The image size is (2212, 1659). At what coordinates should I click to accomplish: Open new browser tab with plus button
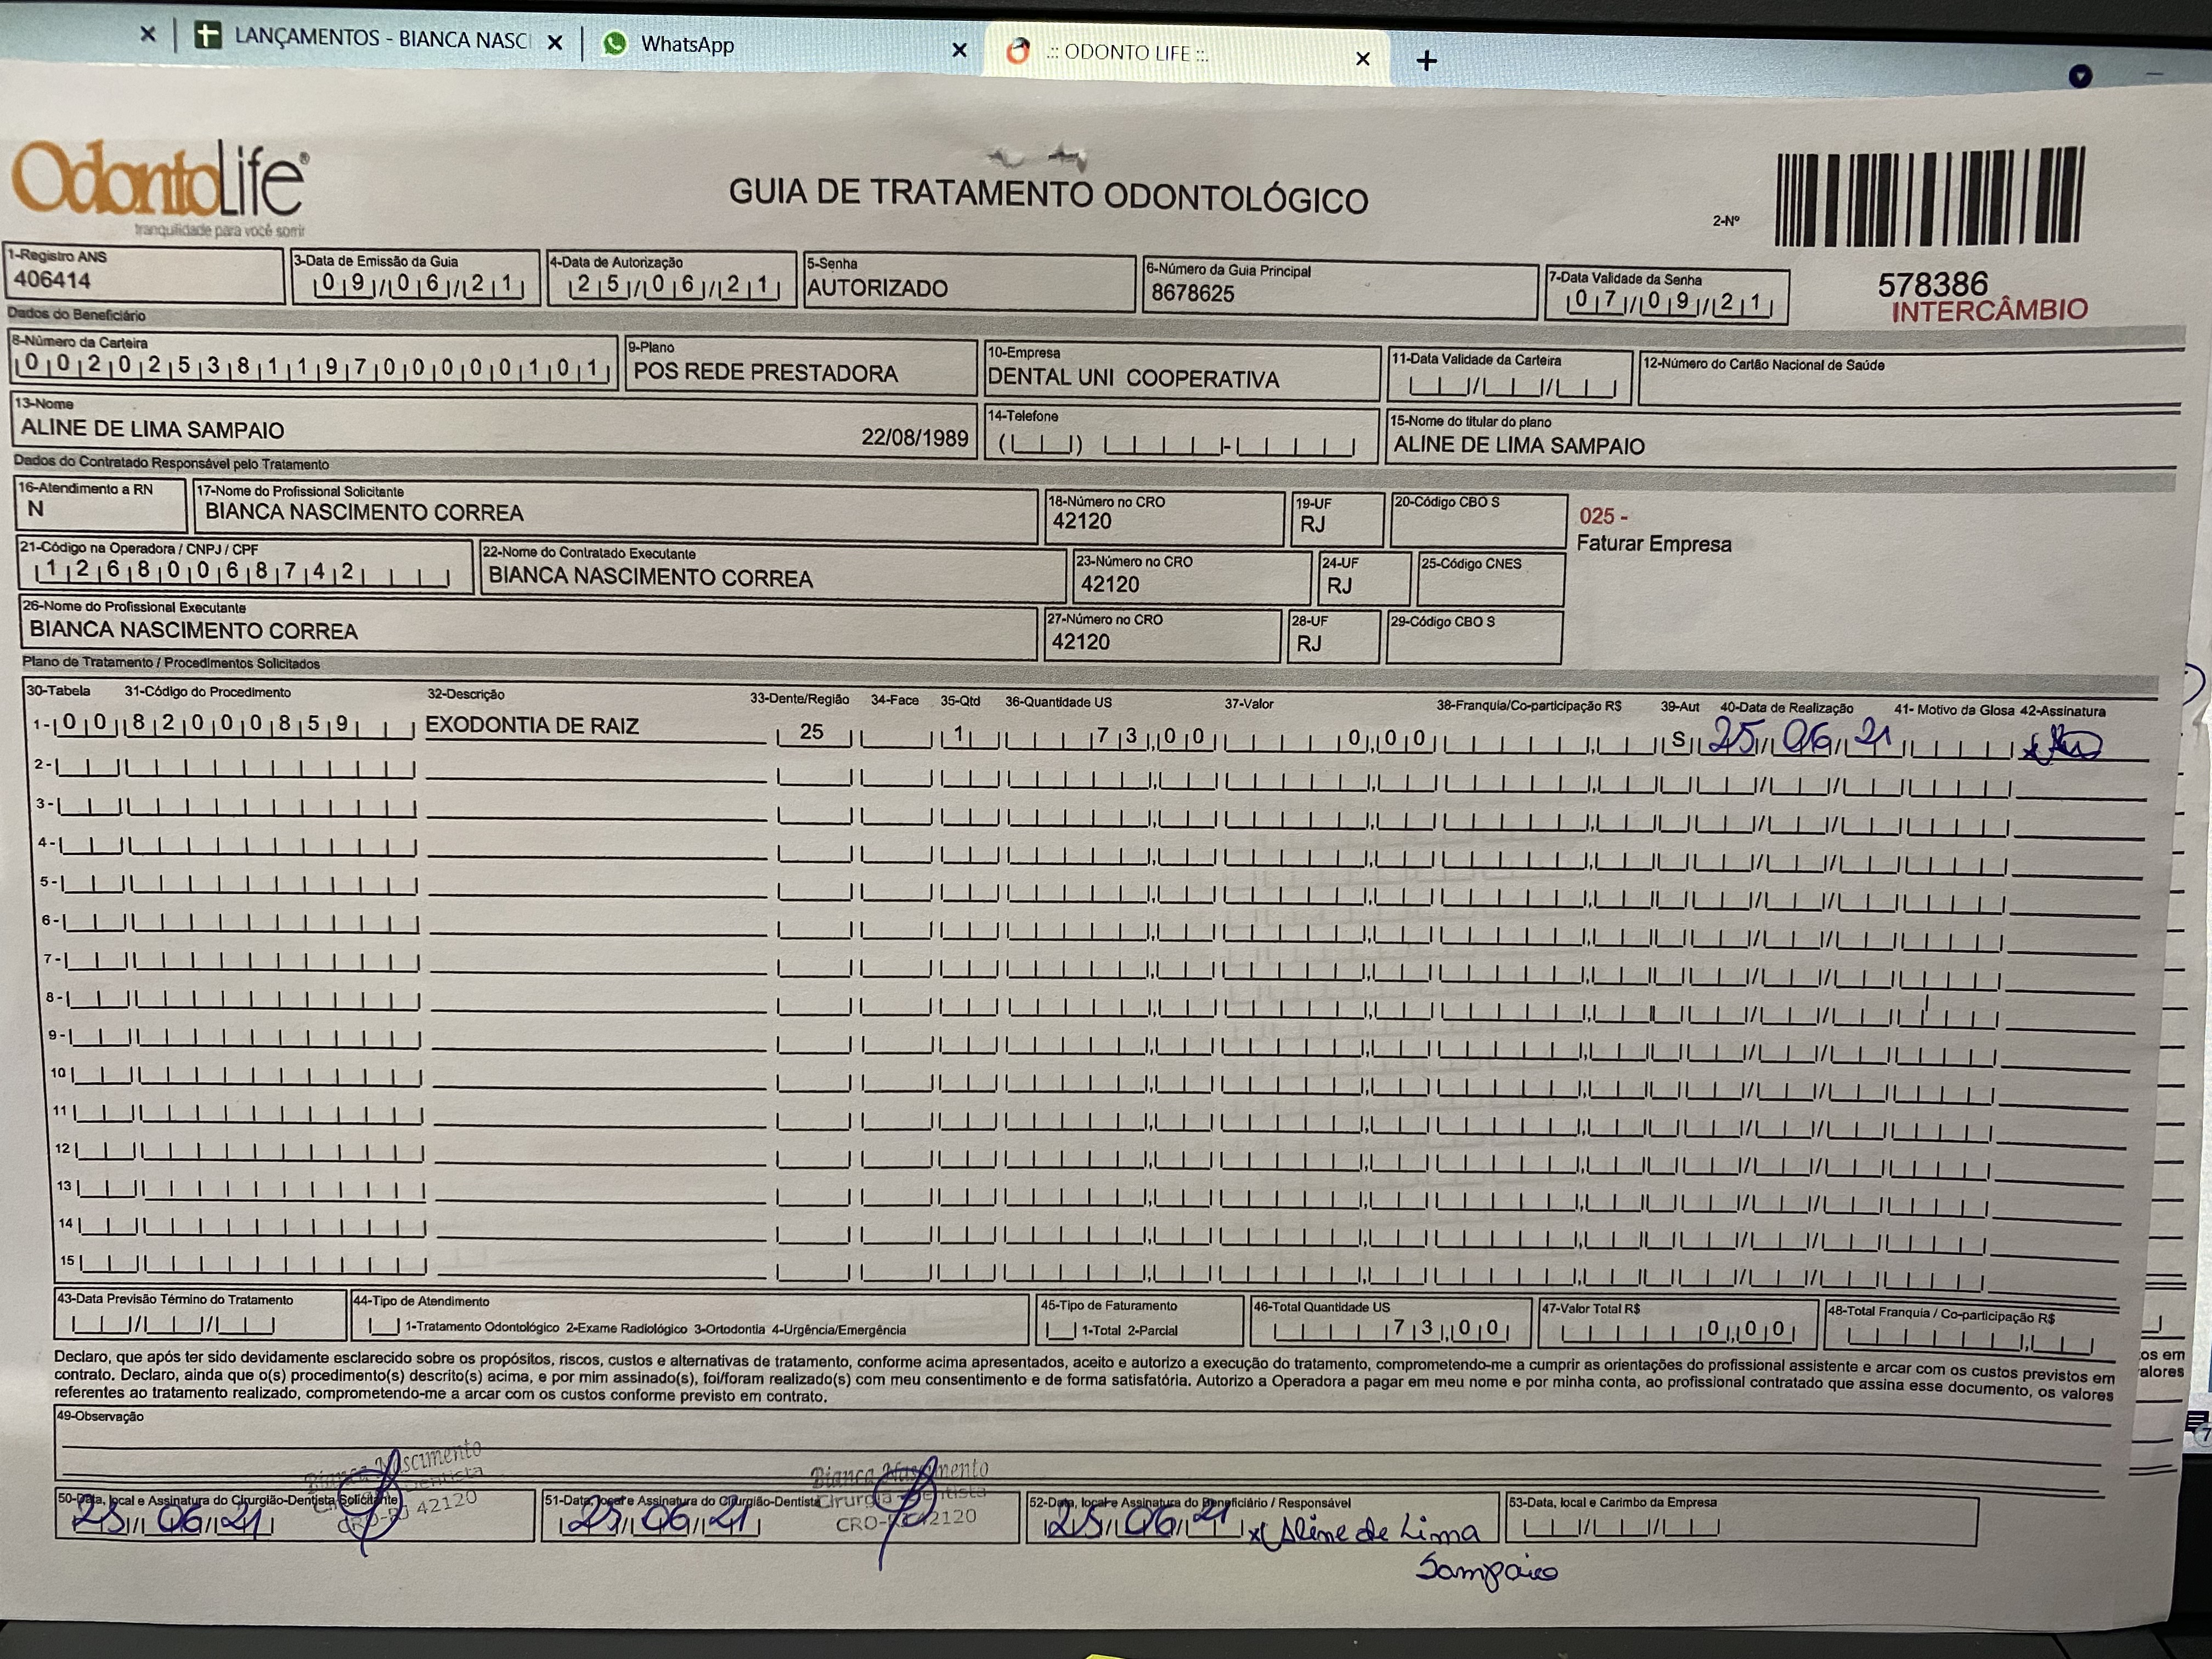[x=1427, y=61]
